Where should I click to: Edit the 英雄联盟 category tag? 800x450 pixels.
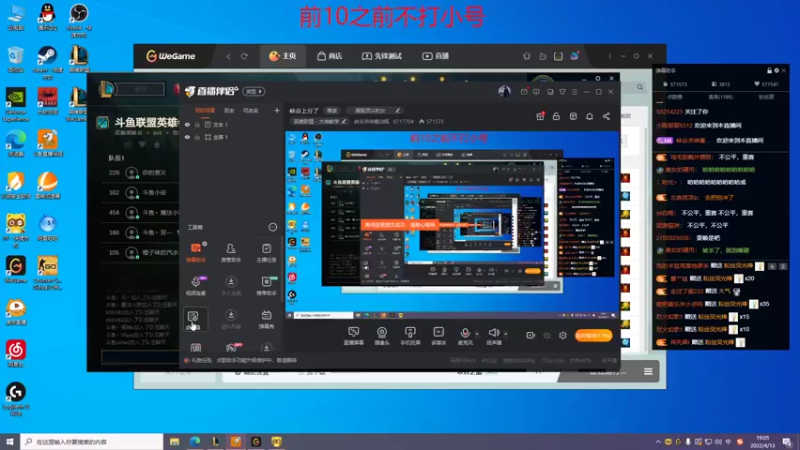coord(318,121)
